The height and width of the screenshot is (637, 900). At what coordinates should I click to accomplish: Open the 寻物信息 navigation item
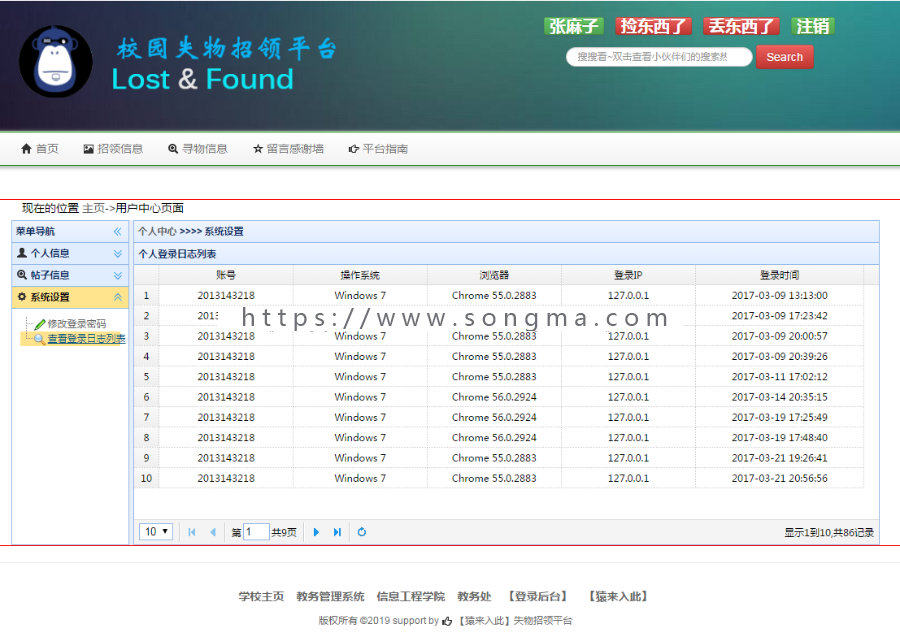pyautogui.click(x=198, y=149)
